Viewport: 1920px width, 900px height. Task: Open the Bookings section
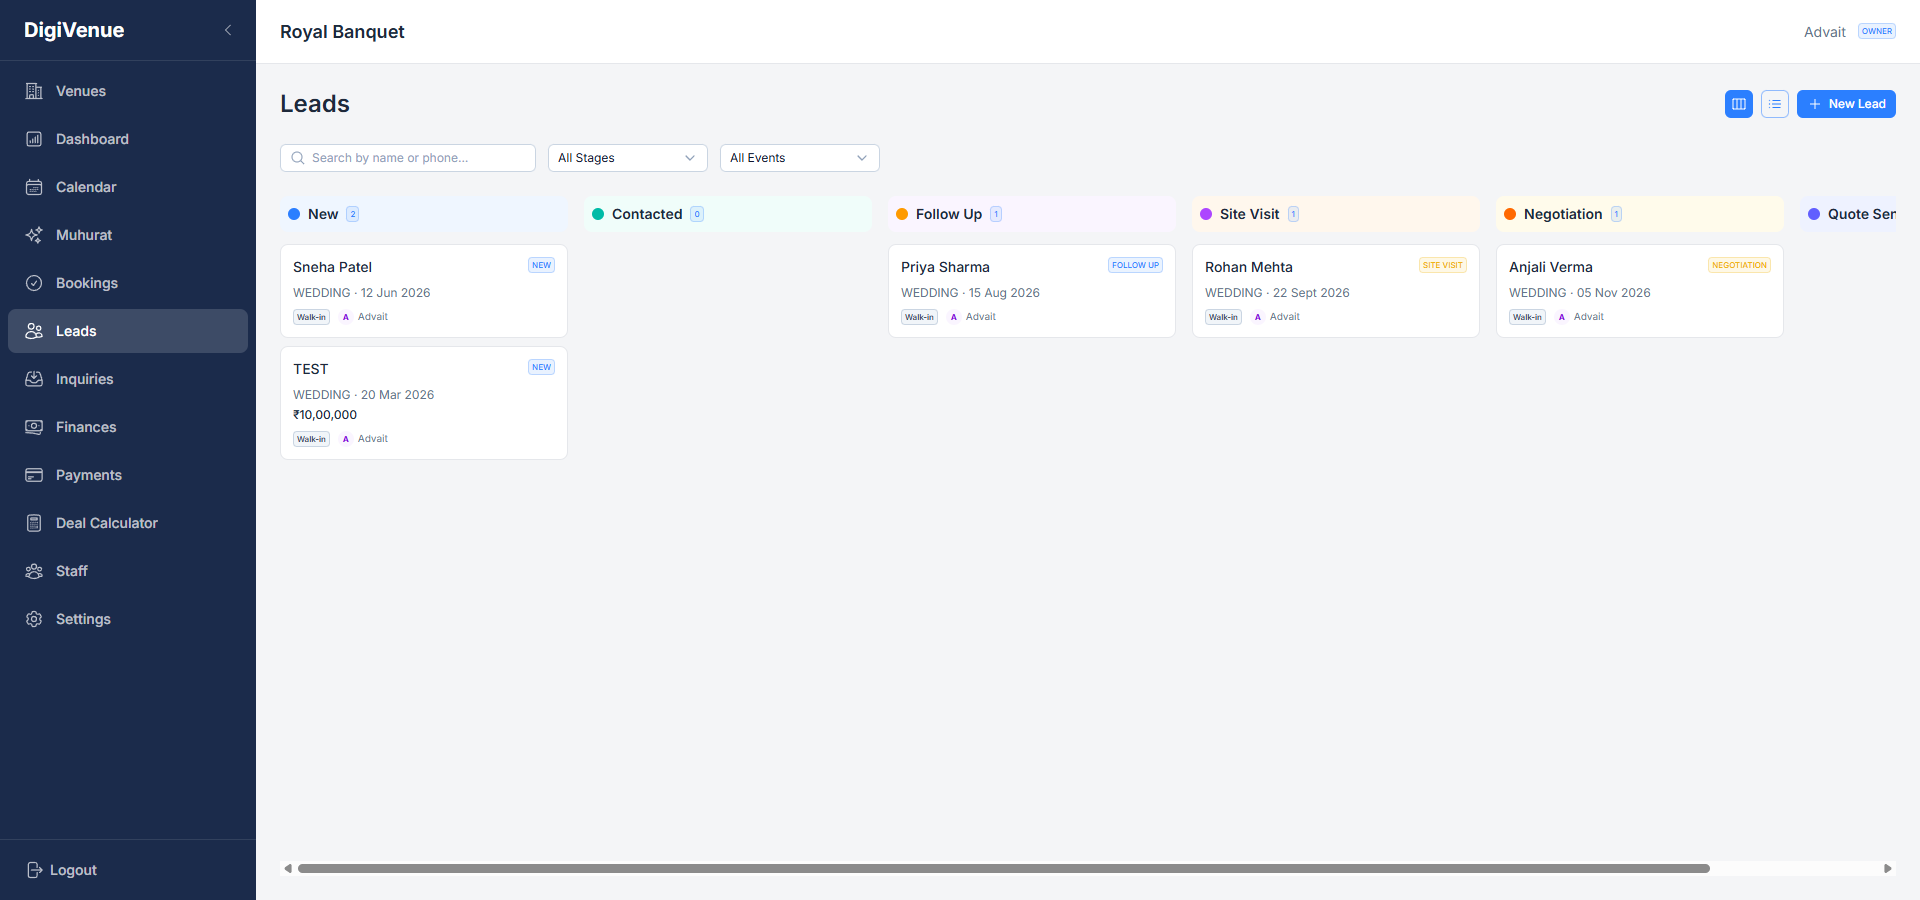(128, 283)
